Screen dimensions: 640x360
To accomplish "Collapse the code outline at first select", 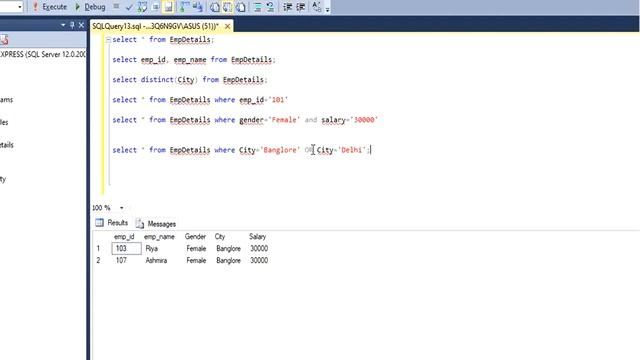I will 108,40.
